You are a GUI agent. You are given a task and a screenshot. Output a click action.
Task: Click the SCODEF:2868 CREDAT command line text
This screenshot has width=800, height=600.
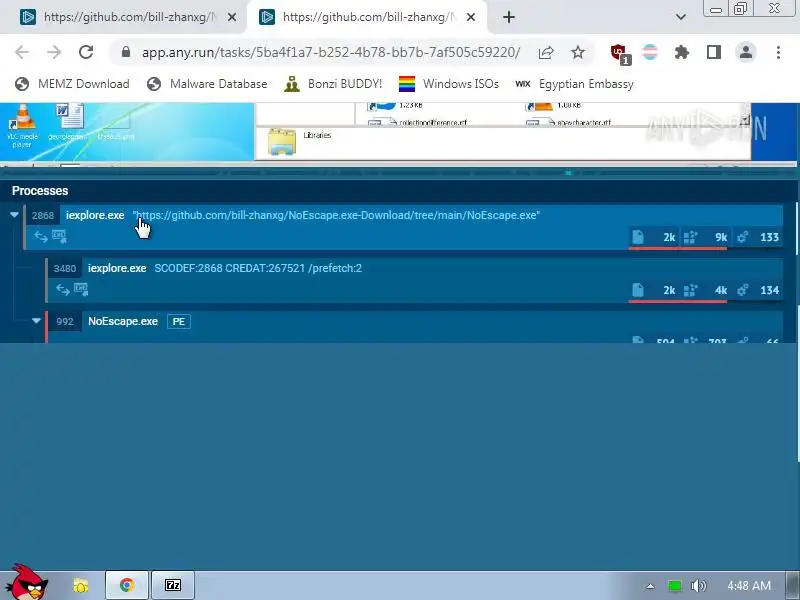pyautogui.click(x=258, y=268)
